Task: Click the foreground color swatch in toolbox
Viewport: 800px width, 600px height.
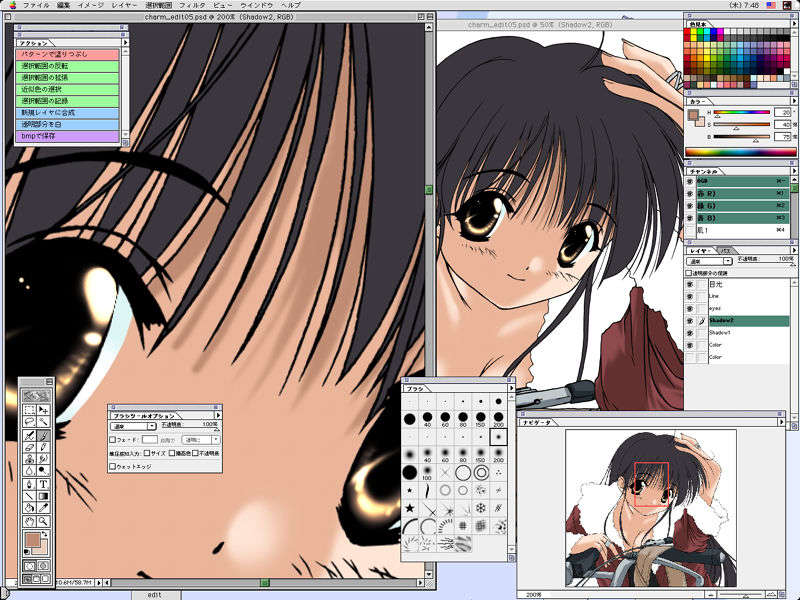Action: tap(32, 539)
